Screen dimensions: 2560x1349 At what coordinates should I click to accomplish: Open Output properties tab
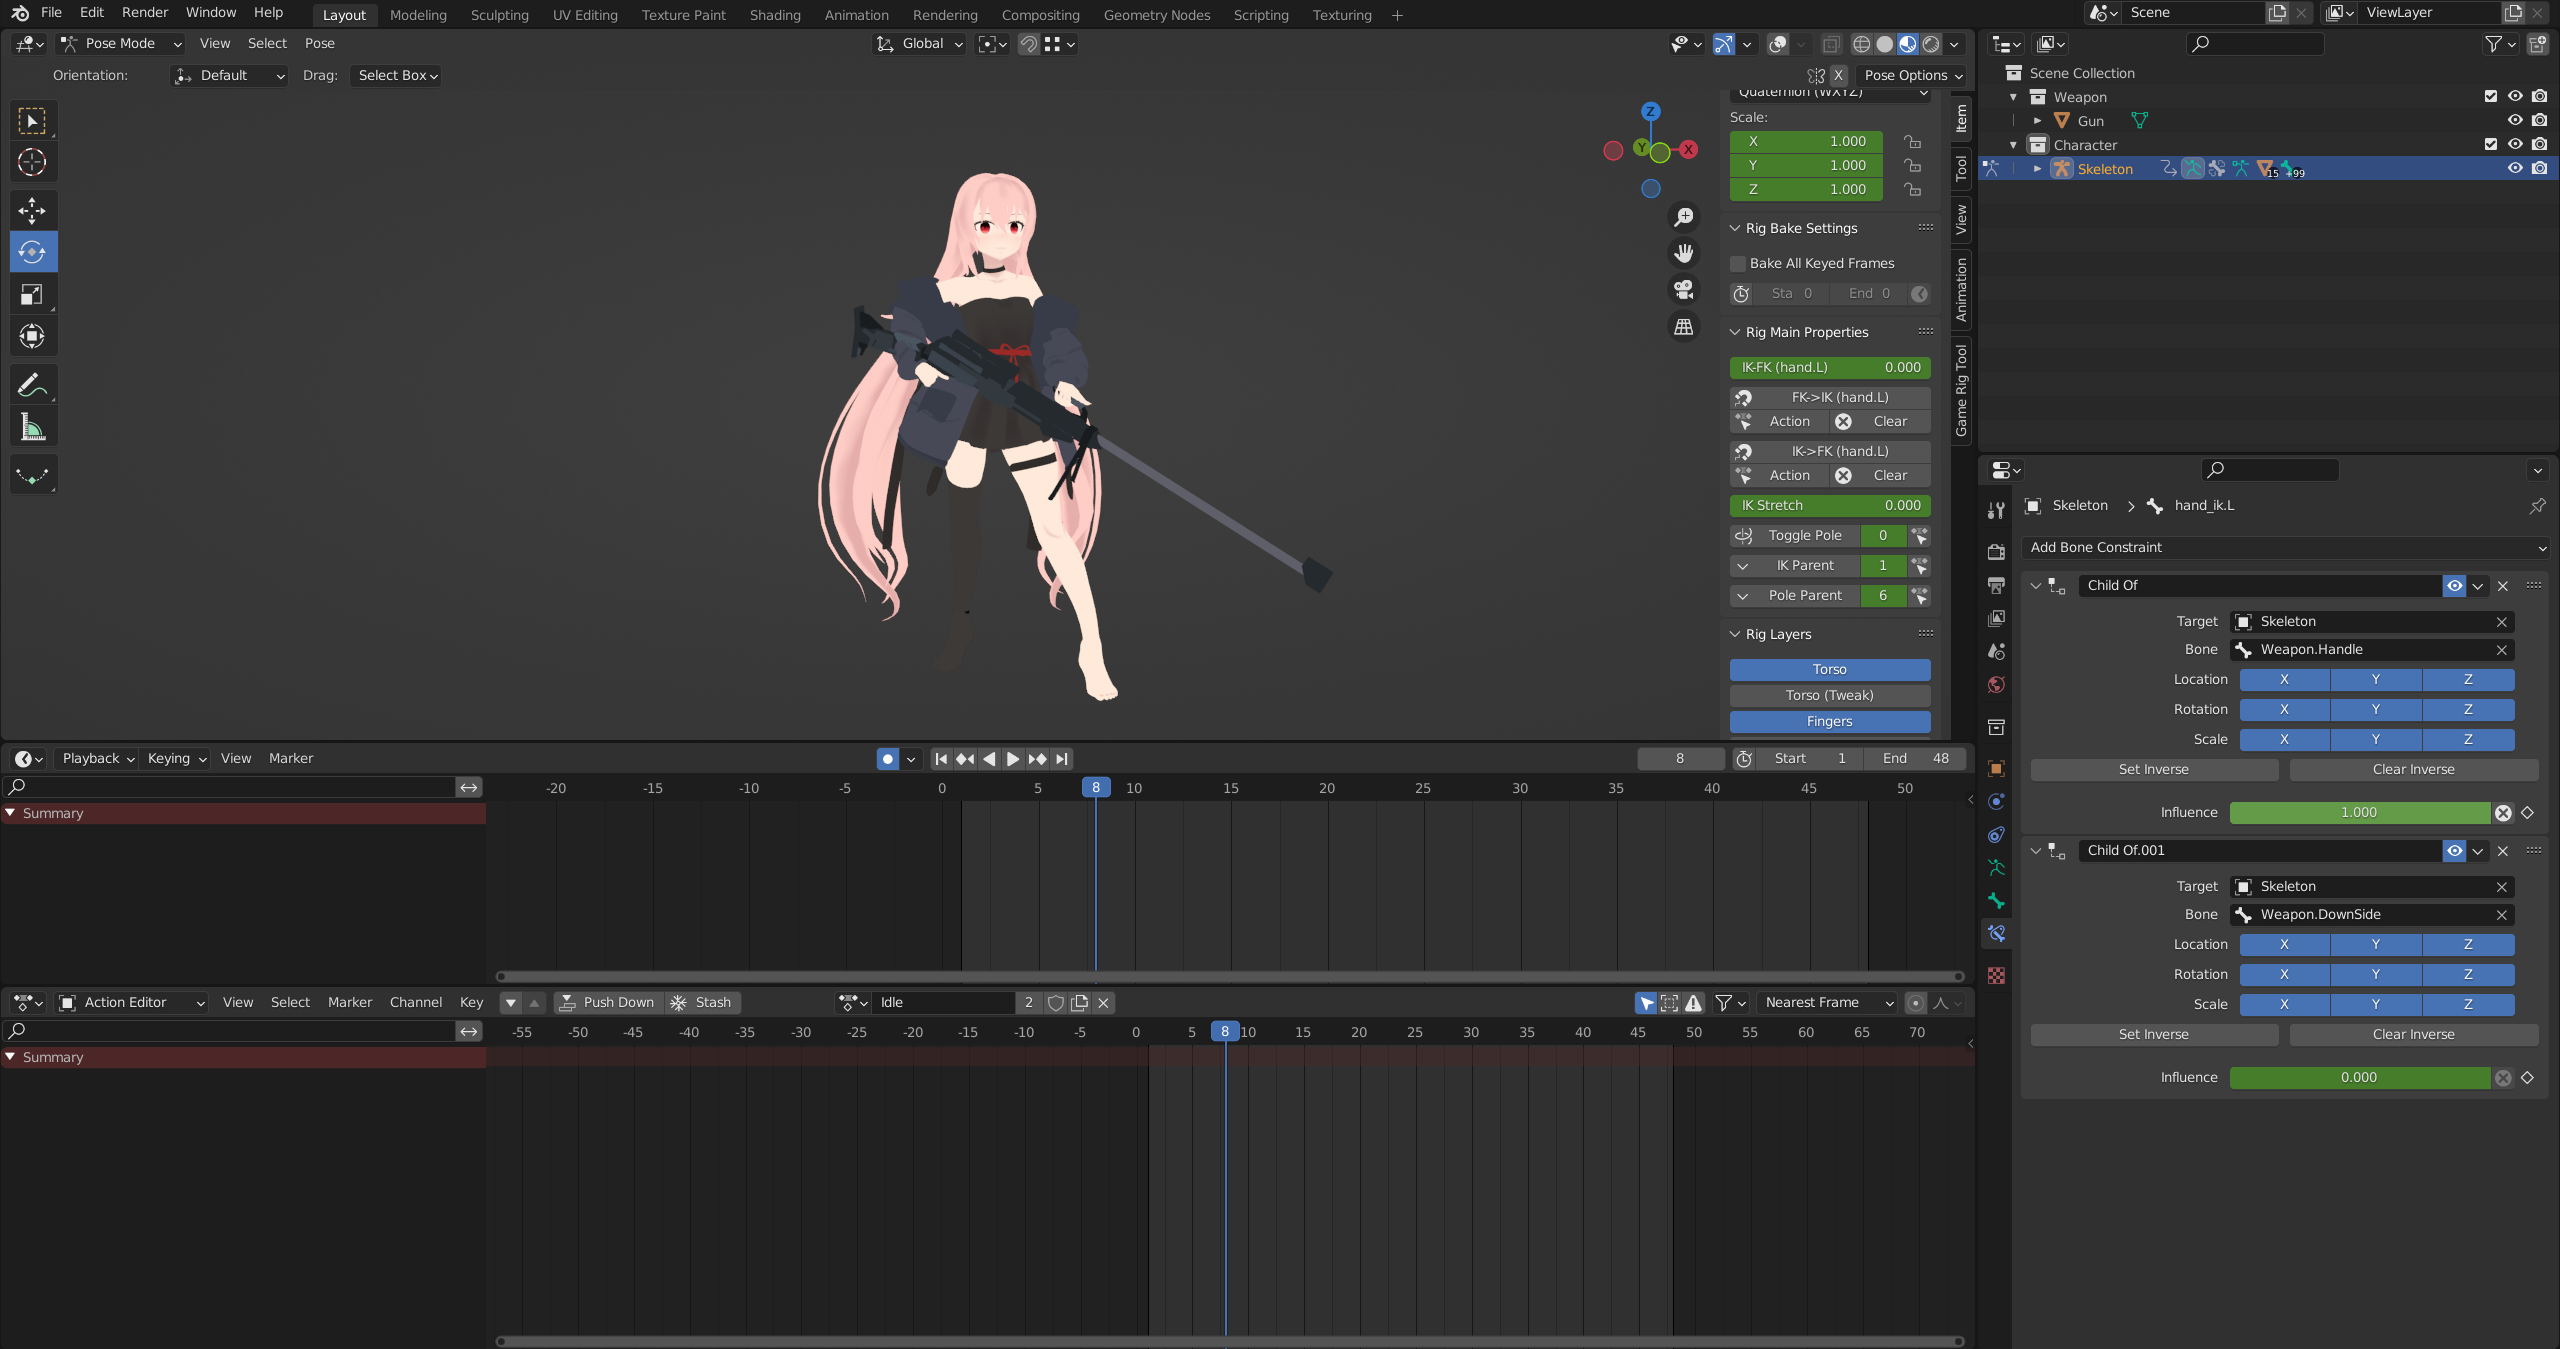pos(1996,585)
